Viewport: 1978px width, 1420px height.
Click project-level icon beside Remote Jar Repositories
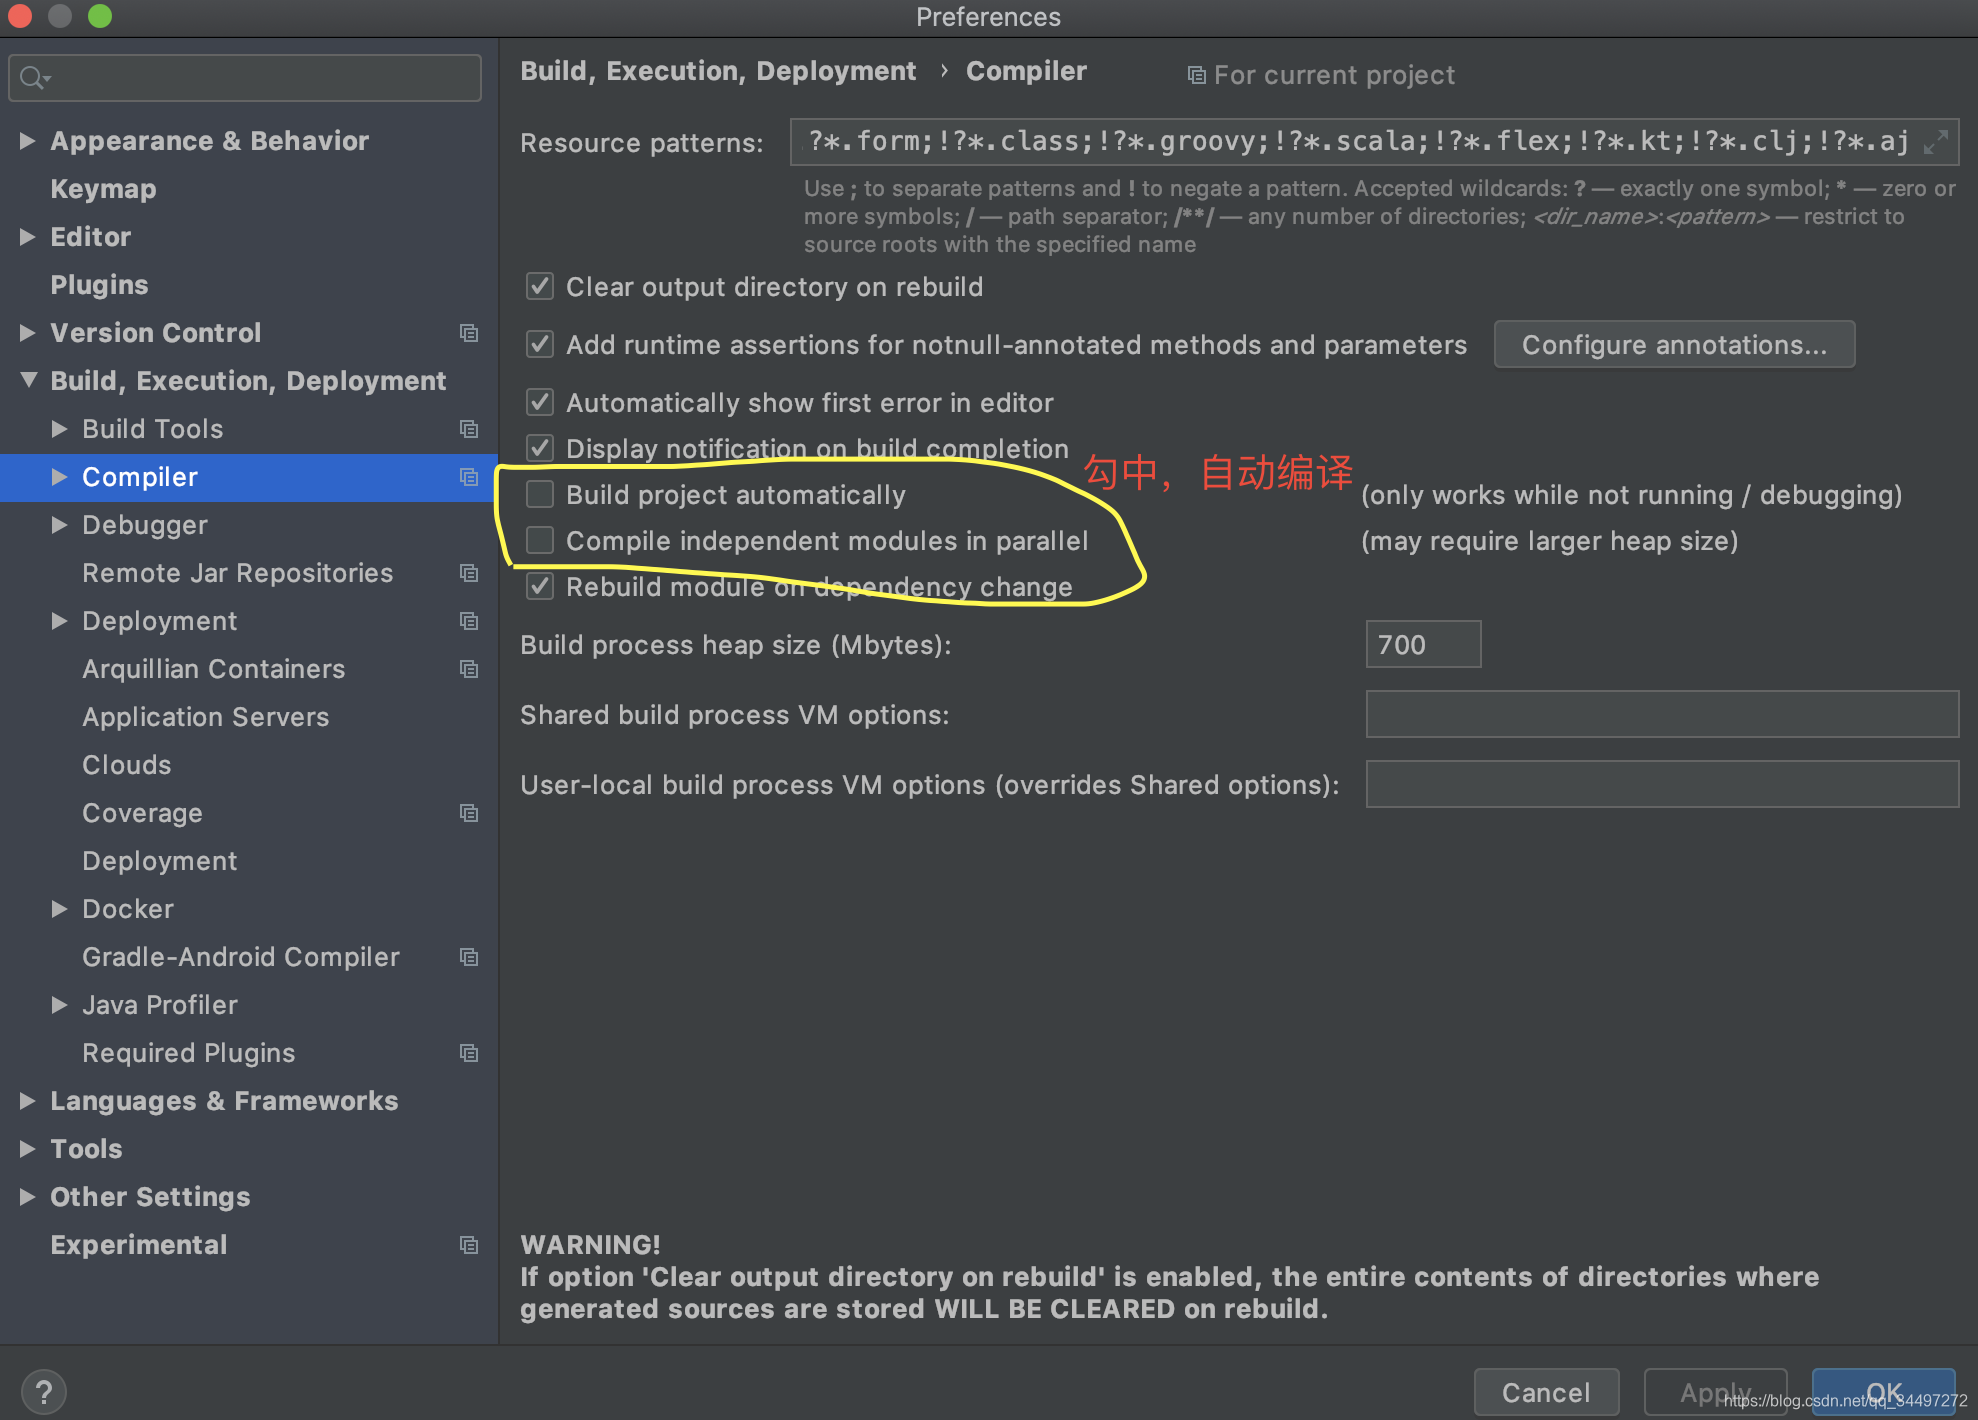468,573
